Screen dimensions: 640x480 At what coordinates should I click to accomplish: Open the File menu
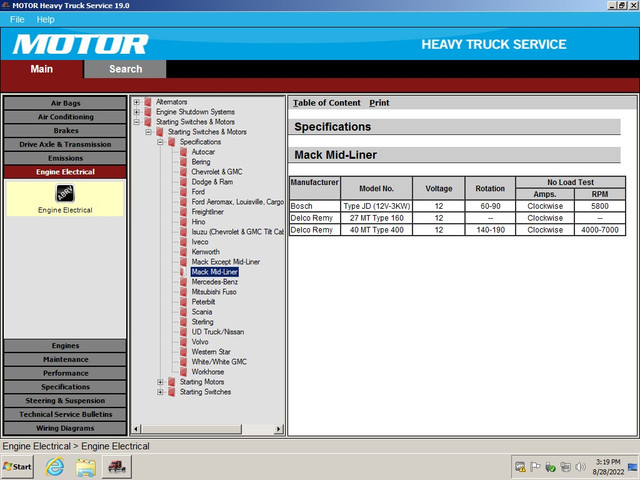click(x=17, y=20)
